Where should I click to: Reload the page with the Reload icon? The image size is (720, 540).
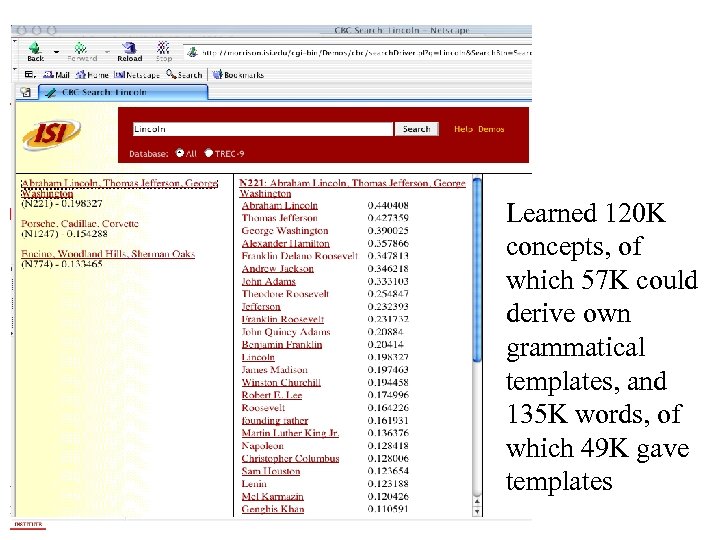[129, 51]
